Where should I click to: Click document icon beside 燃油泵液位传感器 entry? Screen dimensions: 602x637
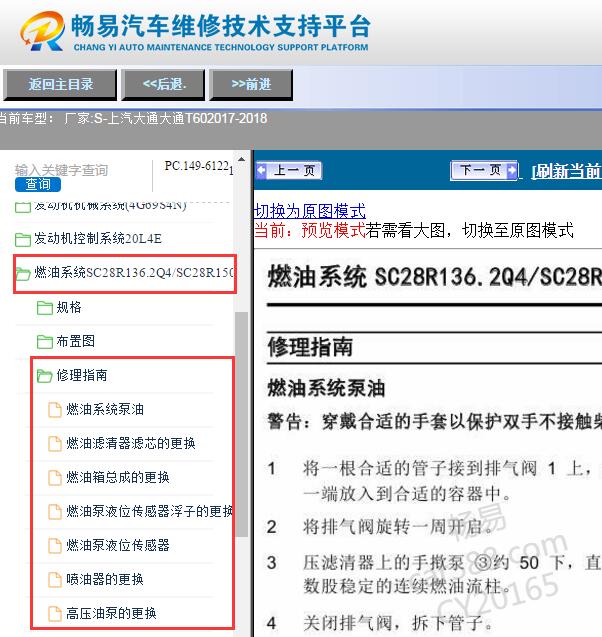pos(55,546)
